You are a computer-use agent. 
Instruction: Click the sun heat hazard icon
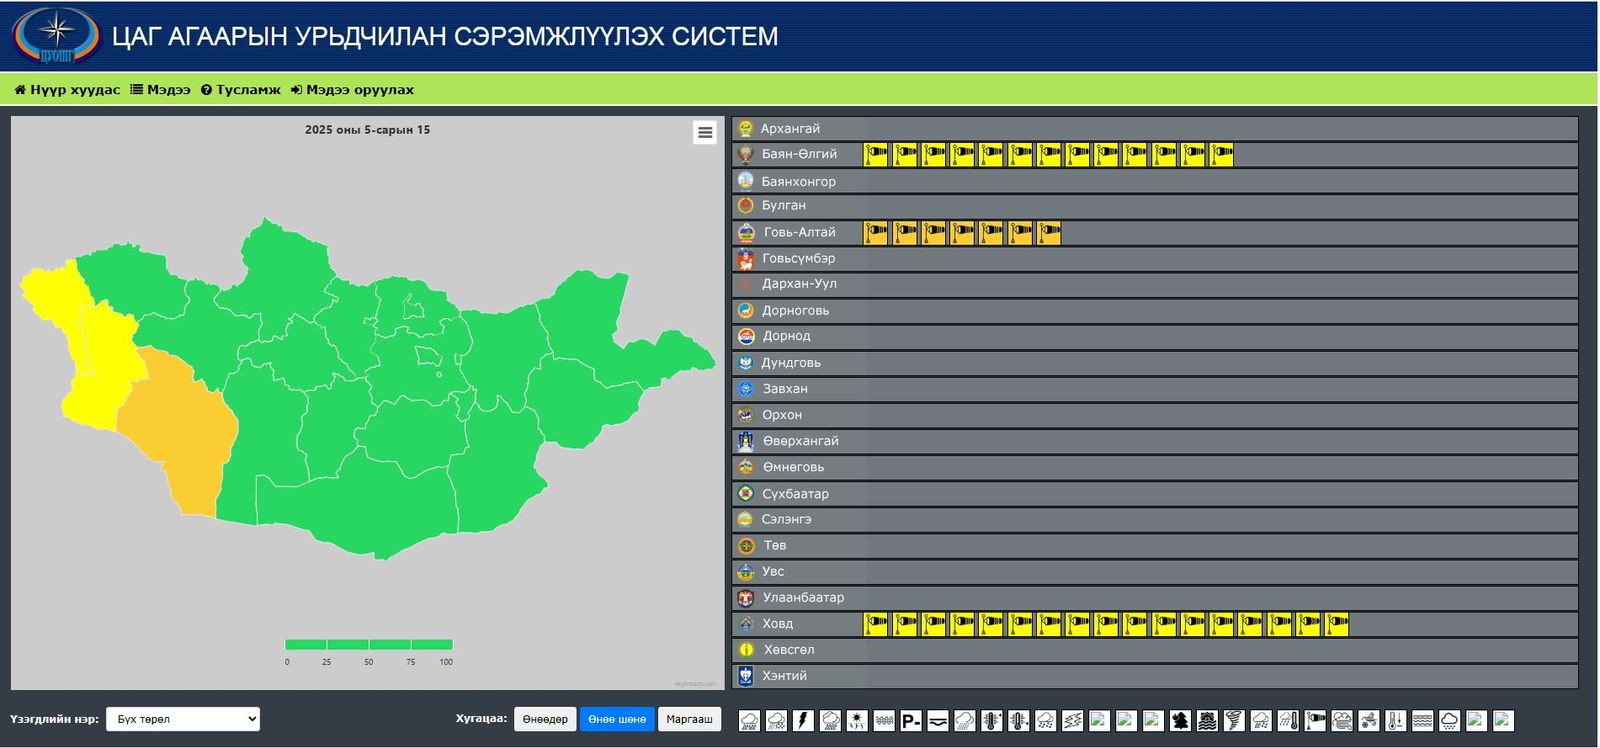pyautogui.click(x=857, y=721)
